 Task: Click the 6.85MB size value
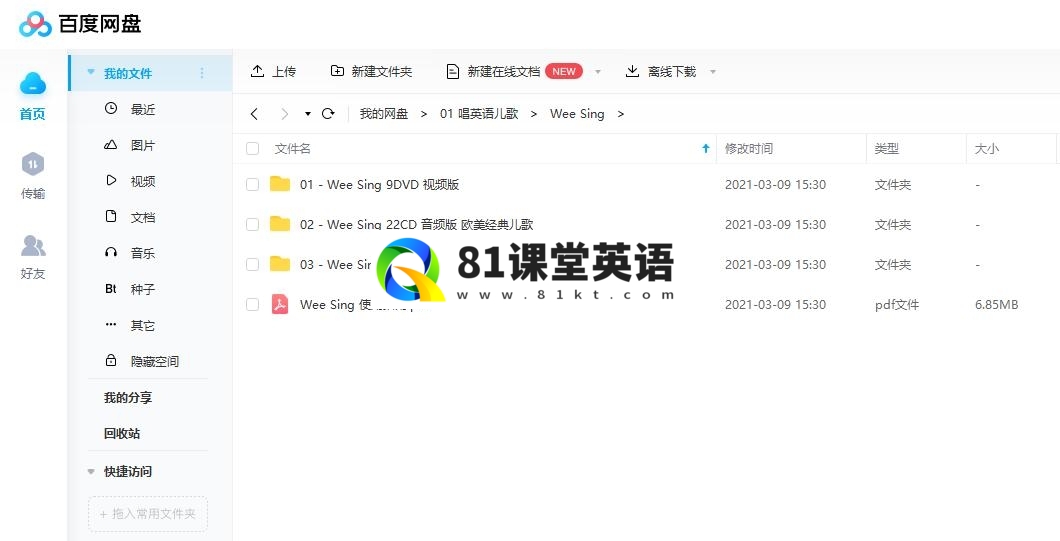tap(996, 305)
